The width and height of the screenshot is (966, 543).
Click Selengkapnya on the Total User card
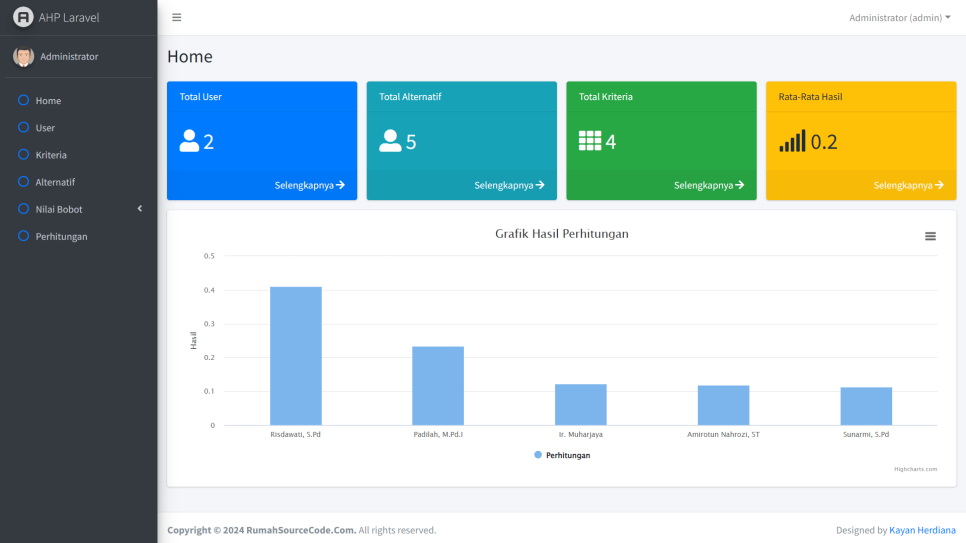tap(309, 185)
